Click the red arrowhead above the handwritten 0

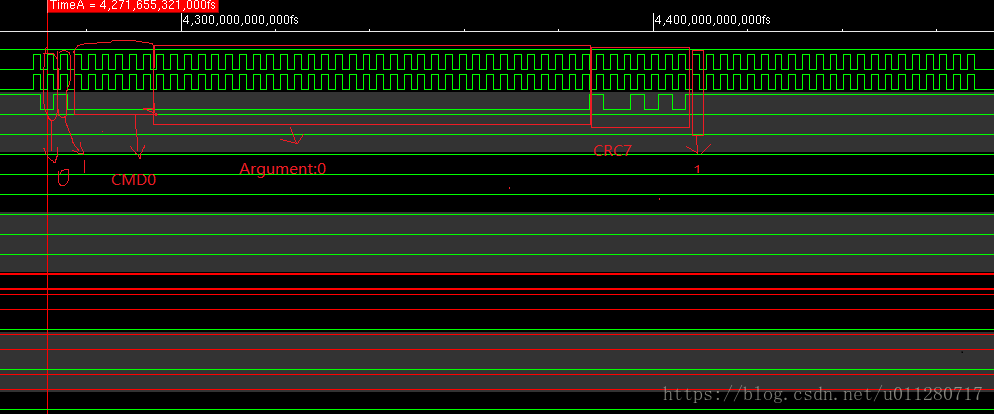coord(54,155)
